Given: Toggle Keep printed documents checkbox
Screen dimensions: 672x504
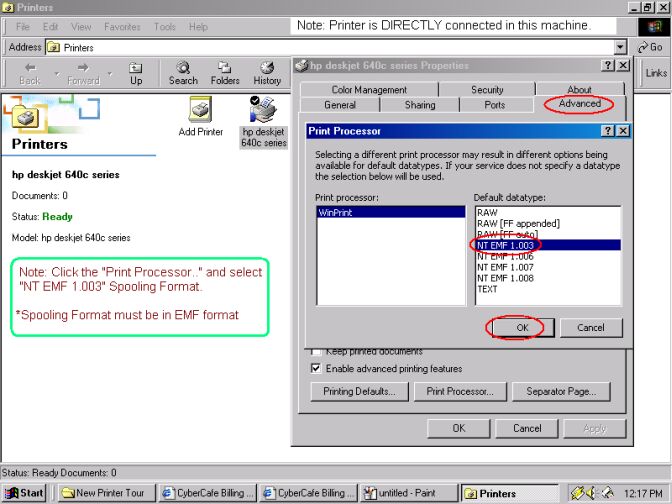Looking at the screenshot, I should pos(317,352).
